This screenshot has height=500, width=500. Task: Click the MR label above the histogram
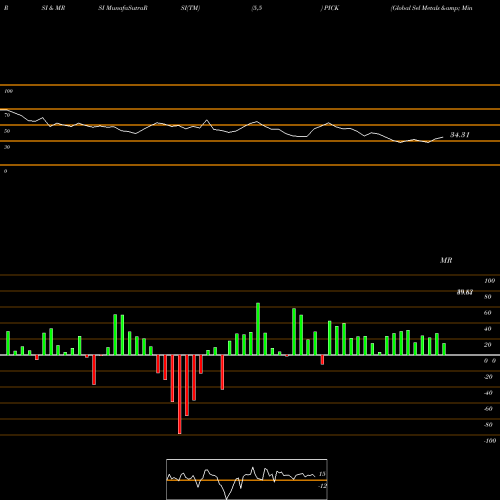(x=446, y=260)
